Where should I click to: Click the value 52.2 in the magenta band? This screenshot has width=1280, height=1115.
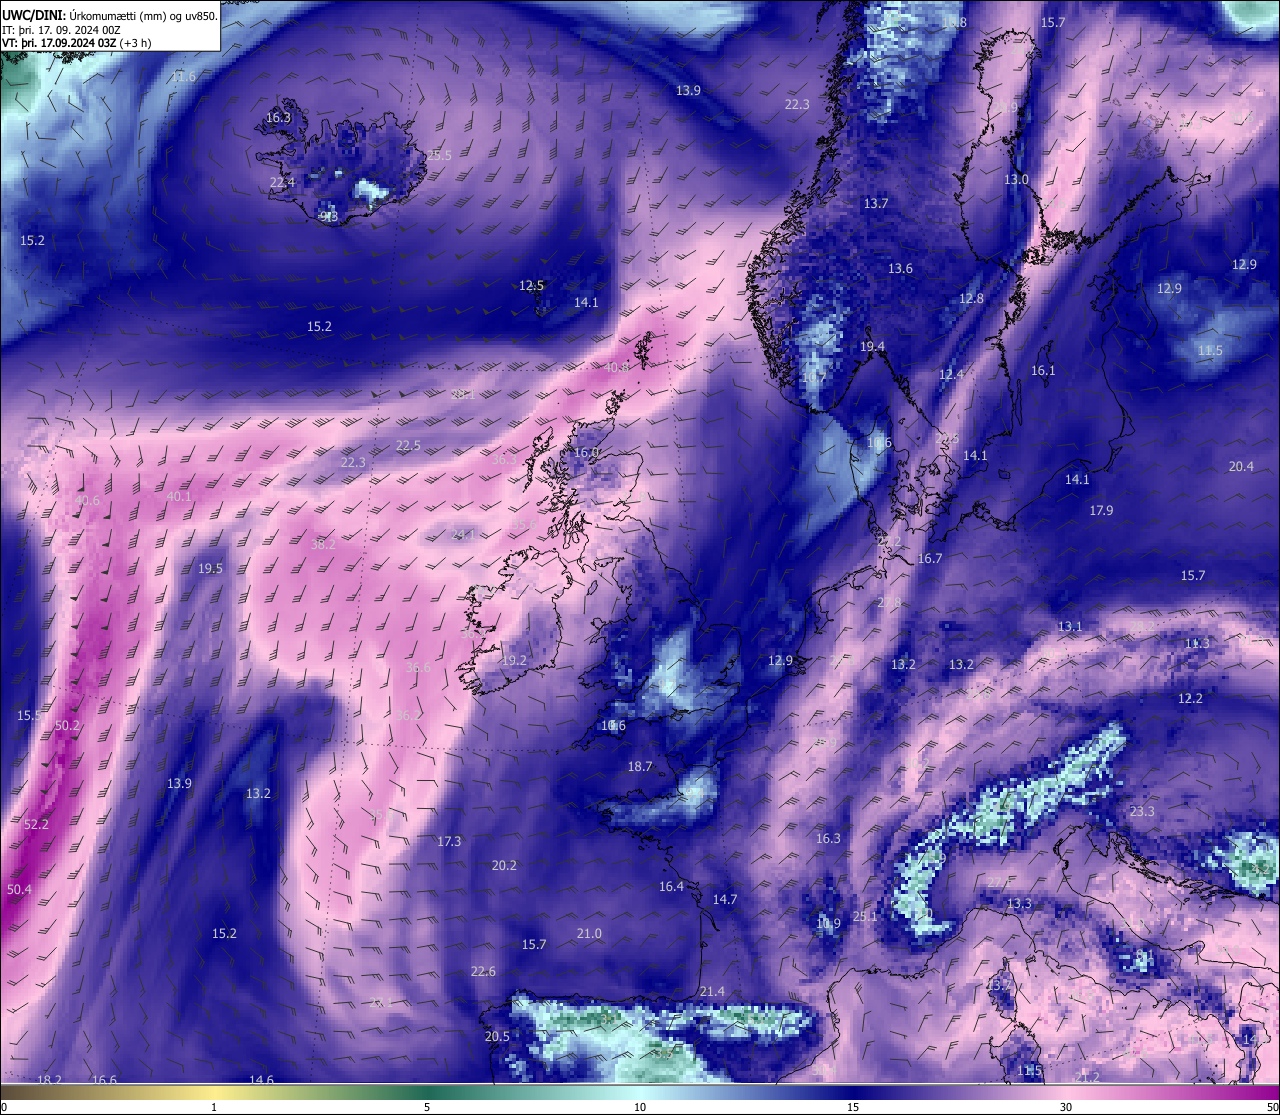[x=36, y=824]
